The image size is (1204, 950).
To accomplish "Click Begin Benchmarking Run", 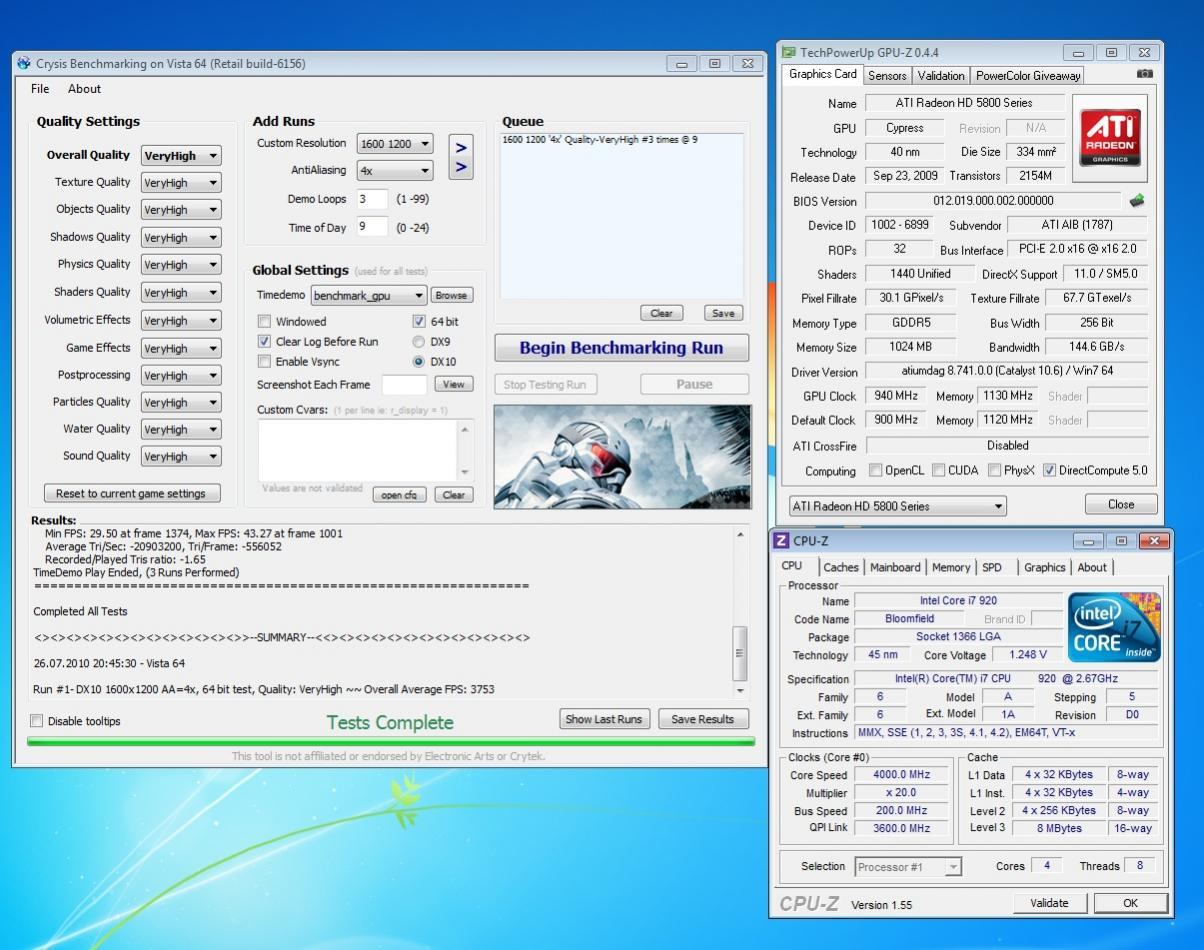I will tap(621, 348).
